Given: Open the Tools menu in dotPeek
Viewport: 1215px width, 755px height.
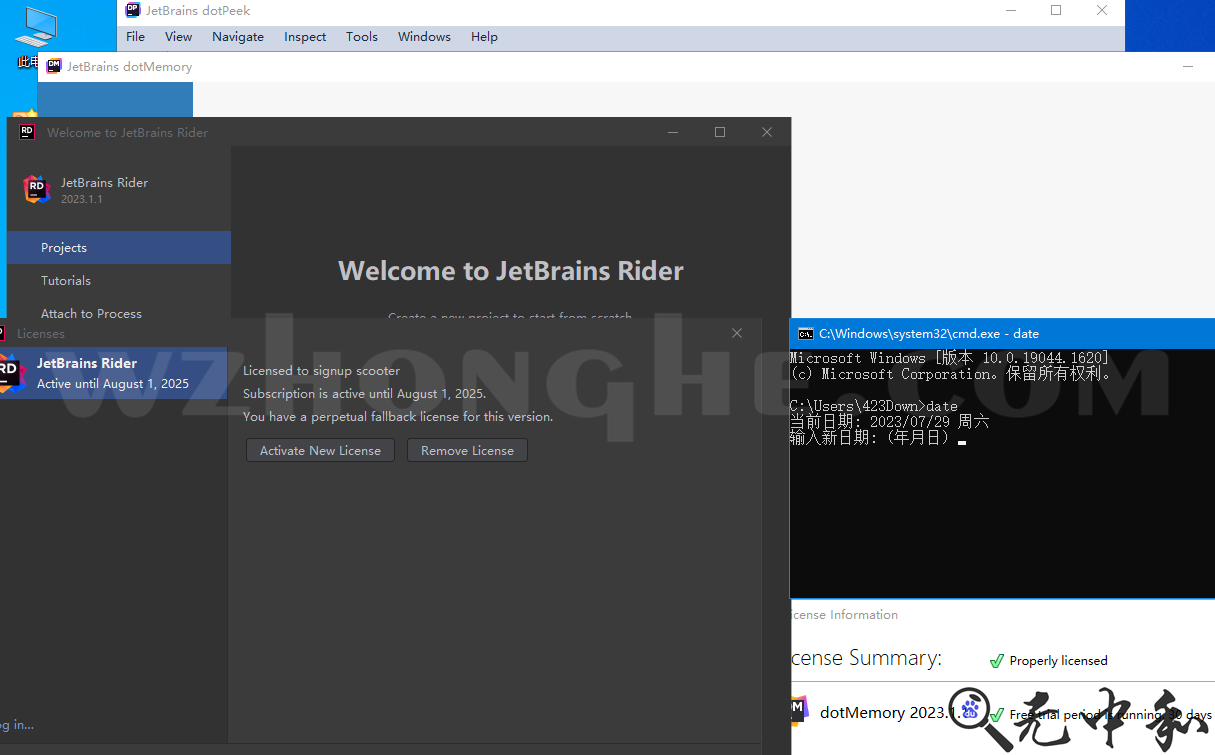Looking at the screenshot, I should [362, 37].
